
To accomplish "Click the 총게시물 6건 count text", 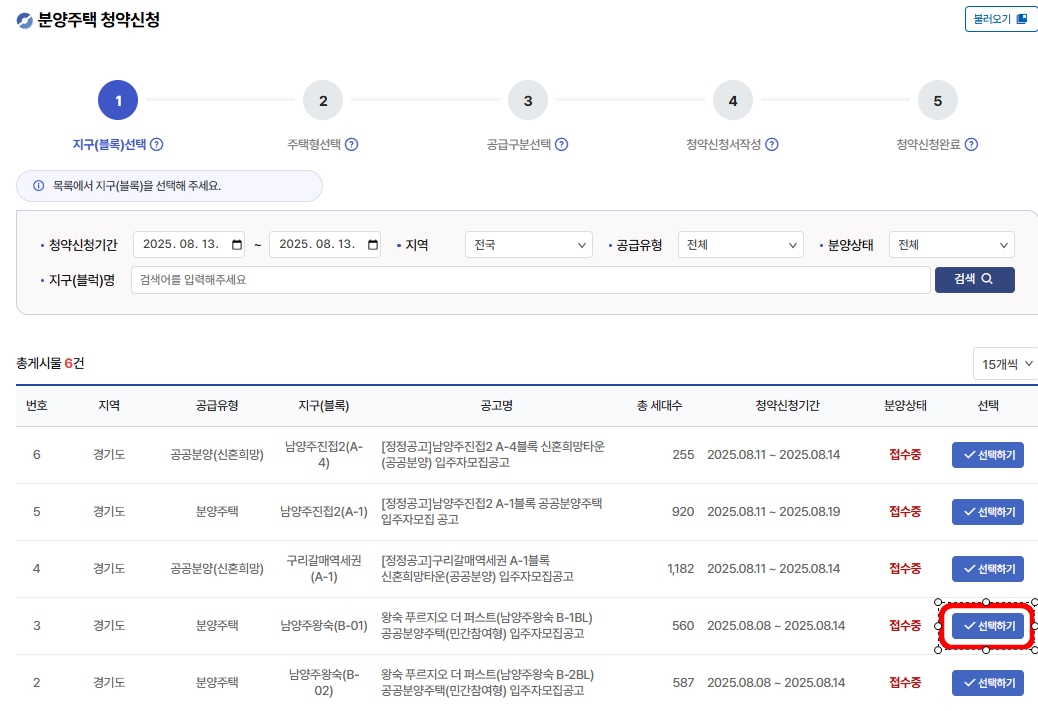I will (50, 363).
